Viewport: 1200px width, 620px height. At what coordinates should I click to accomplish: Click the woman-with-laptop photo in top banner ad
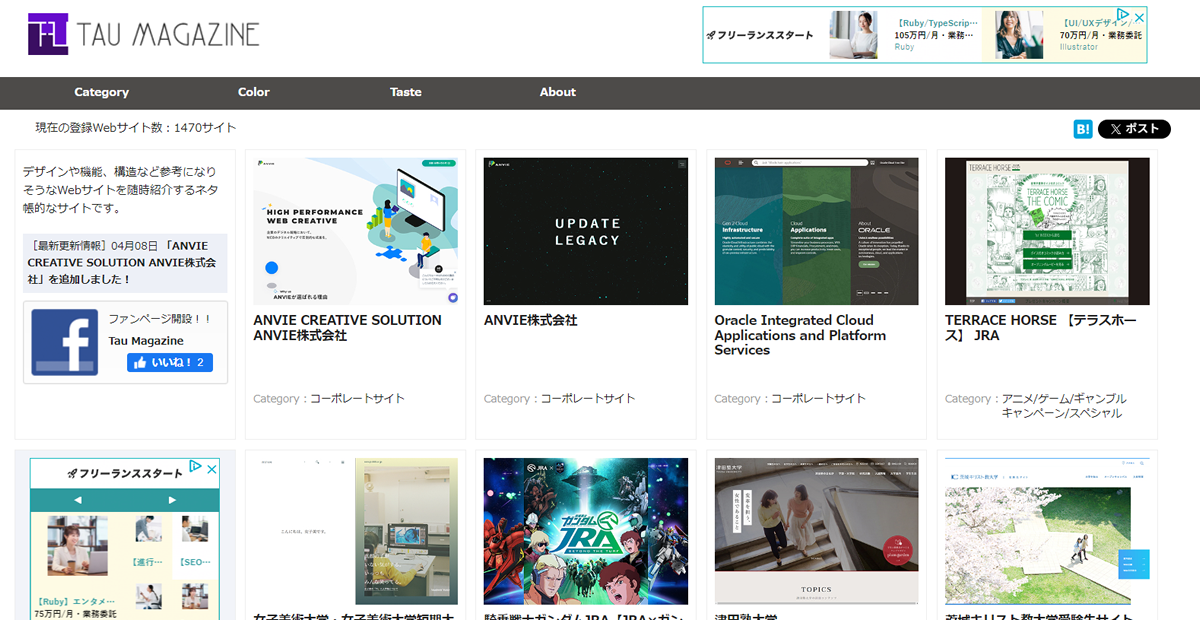(854, 35)
